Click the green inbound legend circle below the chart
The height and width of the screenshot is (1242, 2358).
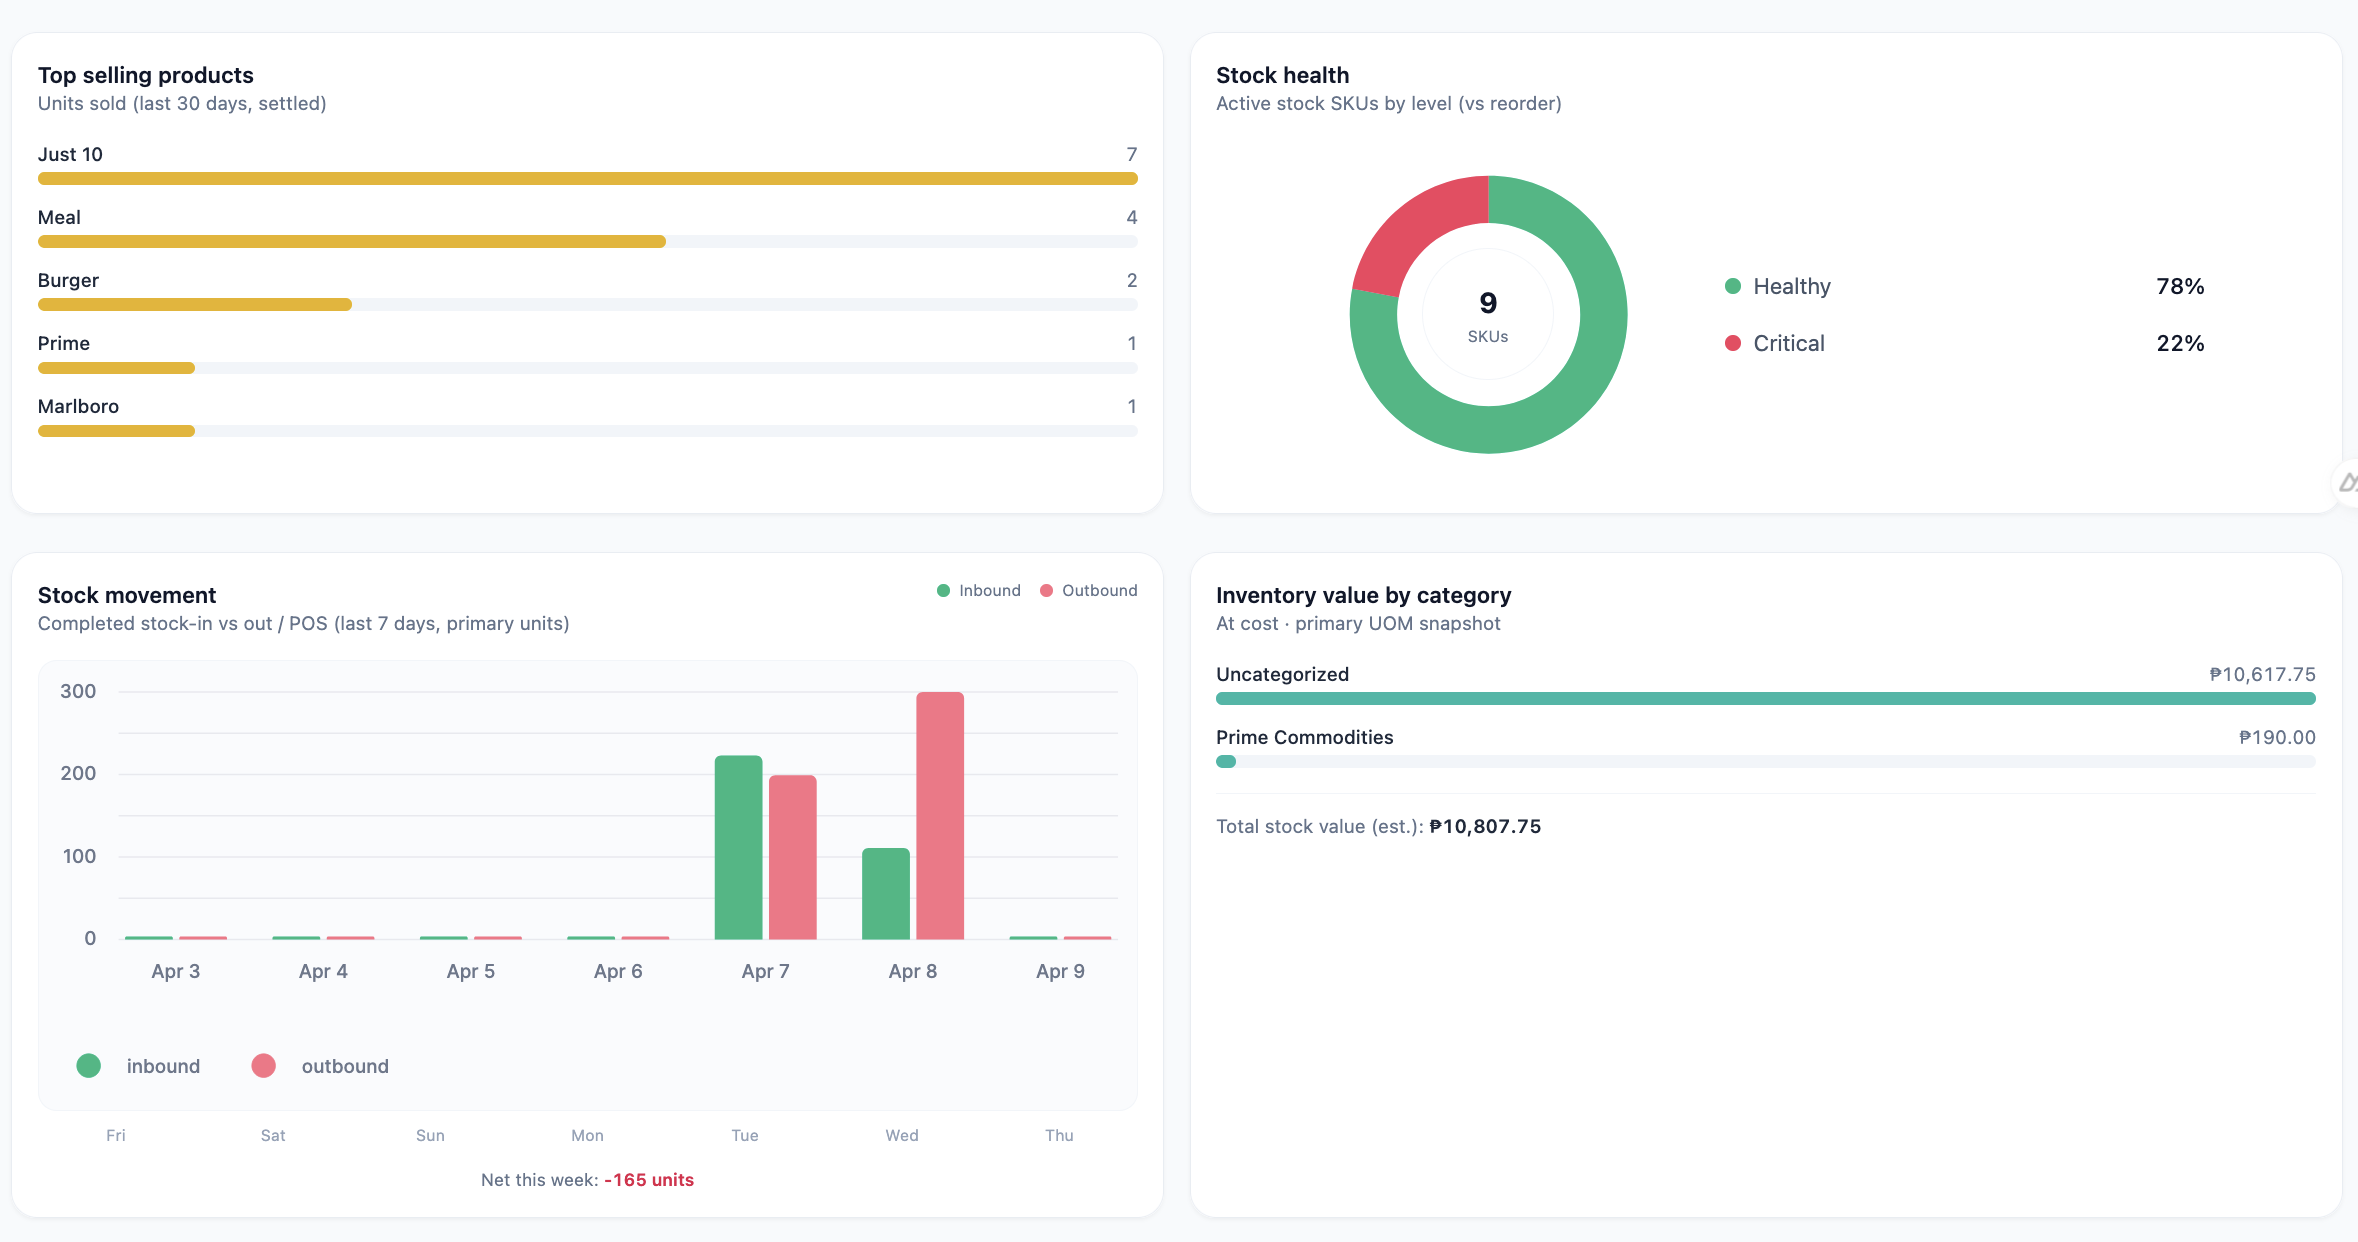pos(88,1065)
